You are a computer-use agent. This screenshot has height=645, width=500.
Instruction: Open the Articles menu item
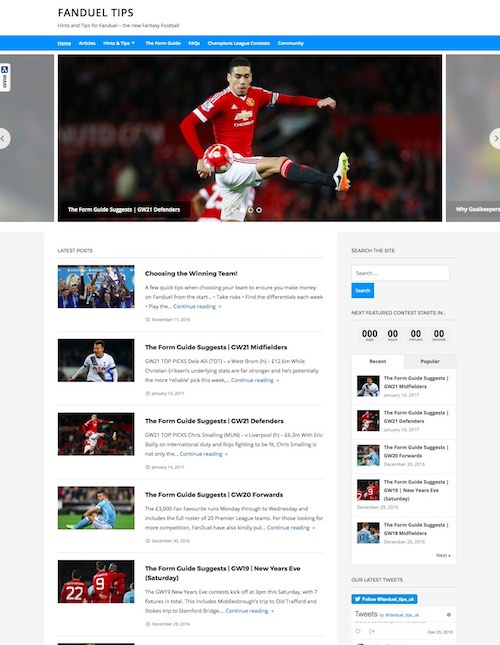tap(87, 43)
